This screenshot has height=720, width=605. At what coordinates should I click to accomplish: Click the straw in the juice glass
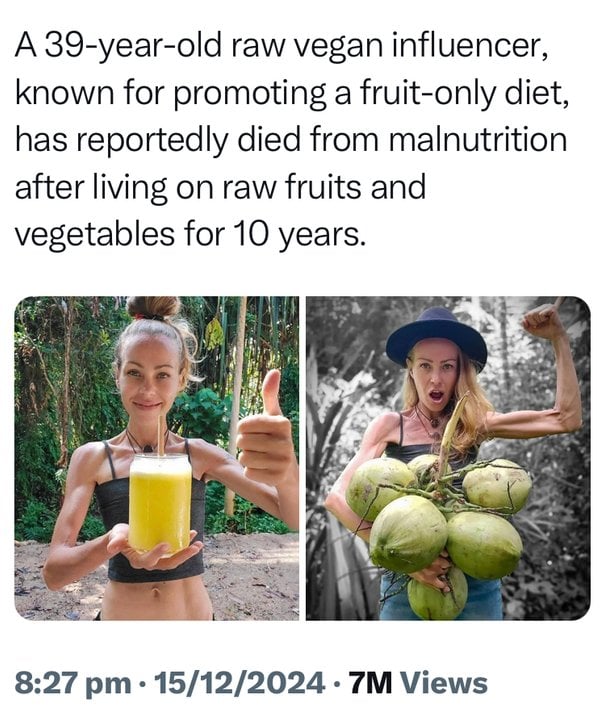click(x=161, y=435)
